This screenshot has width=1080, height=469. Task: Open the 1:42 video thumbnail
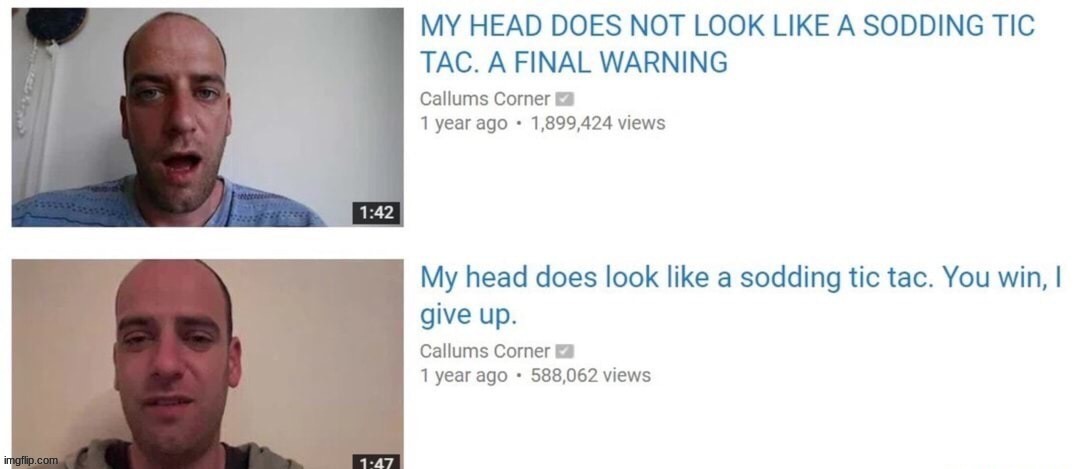pyautogui.click(x=207, y=117)
